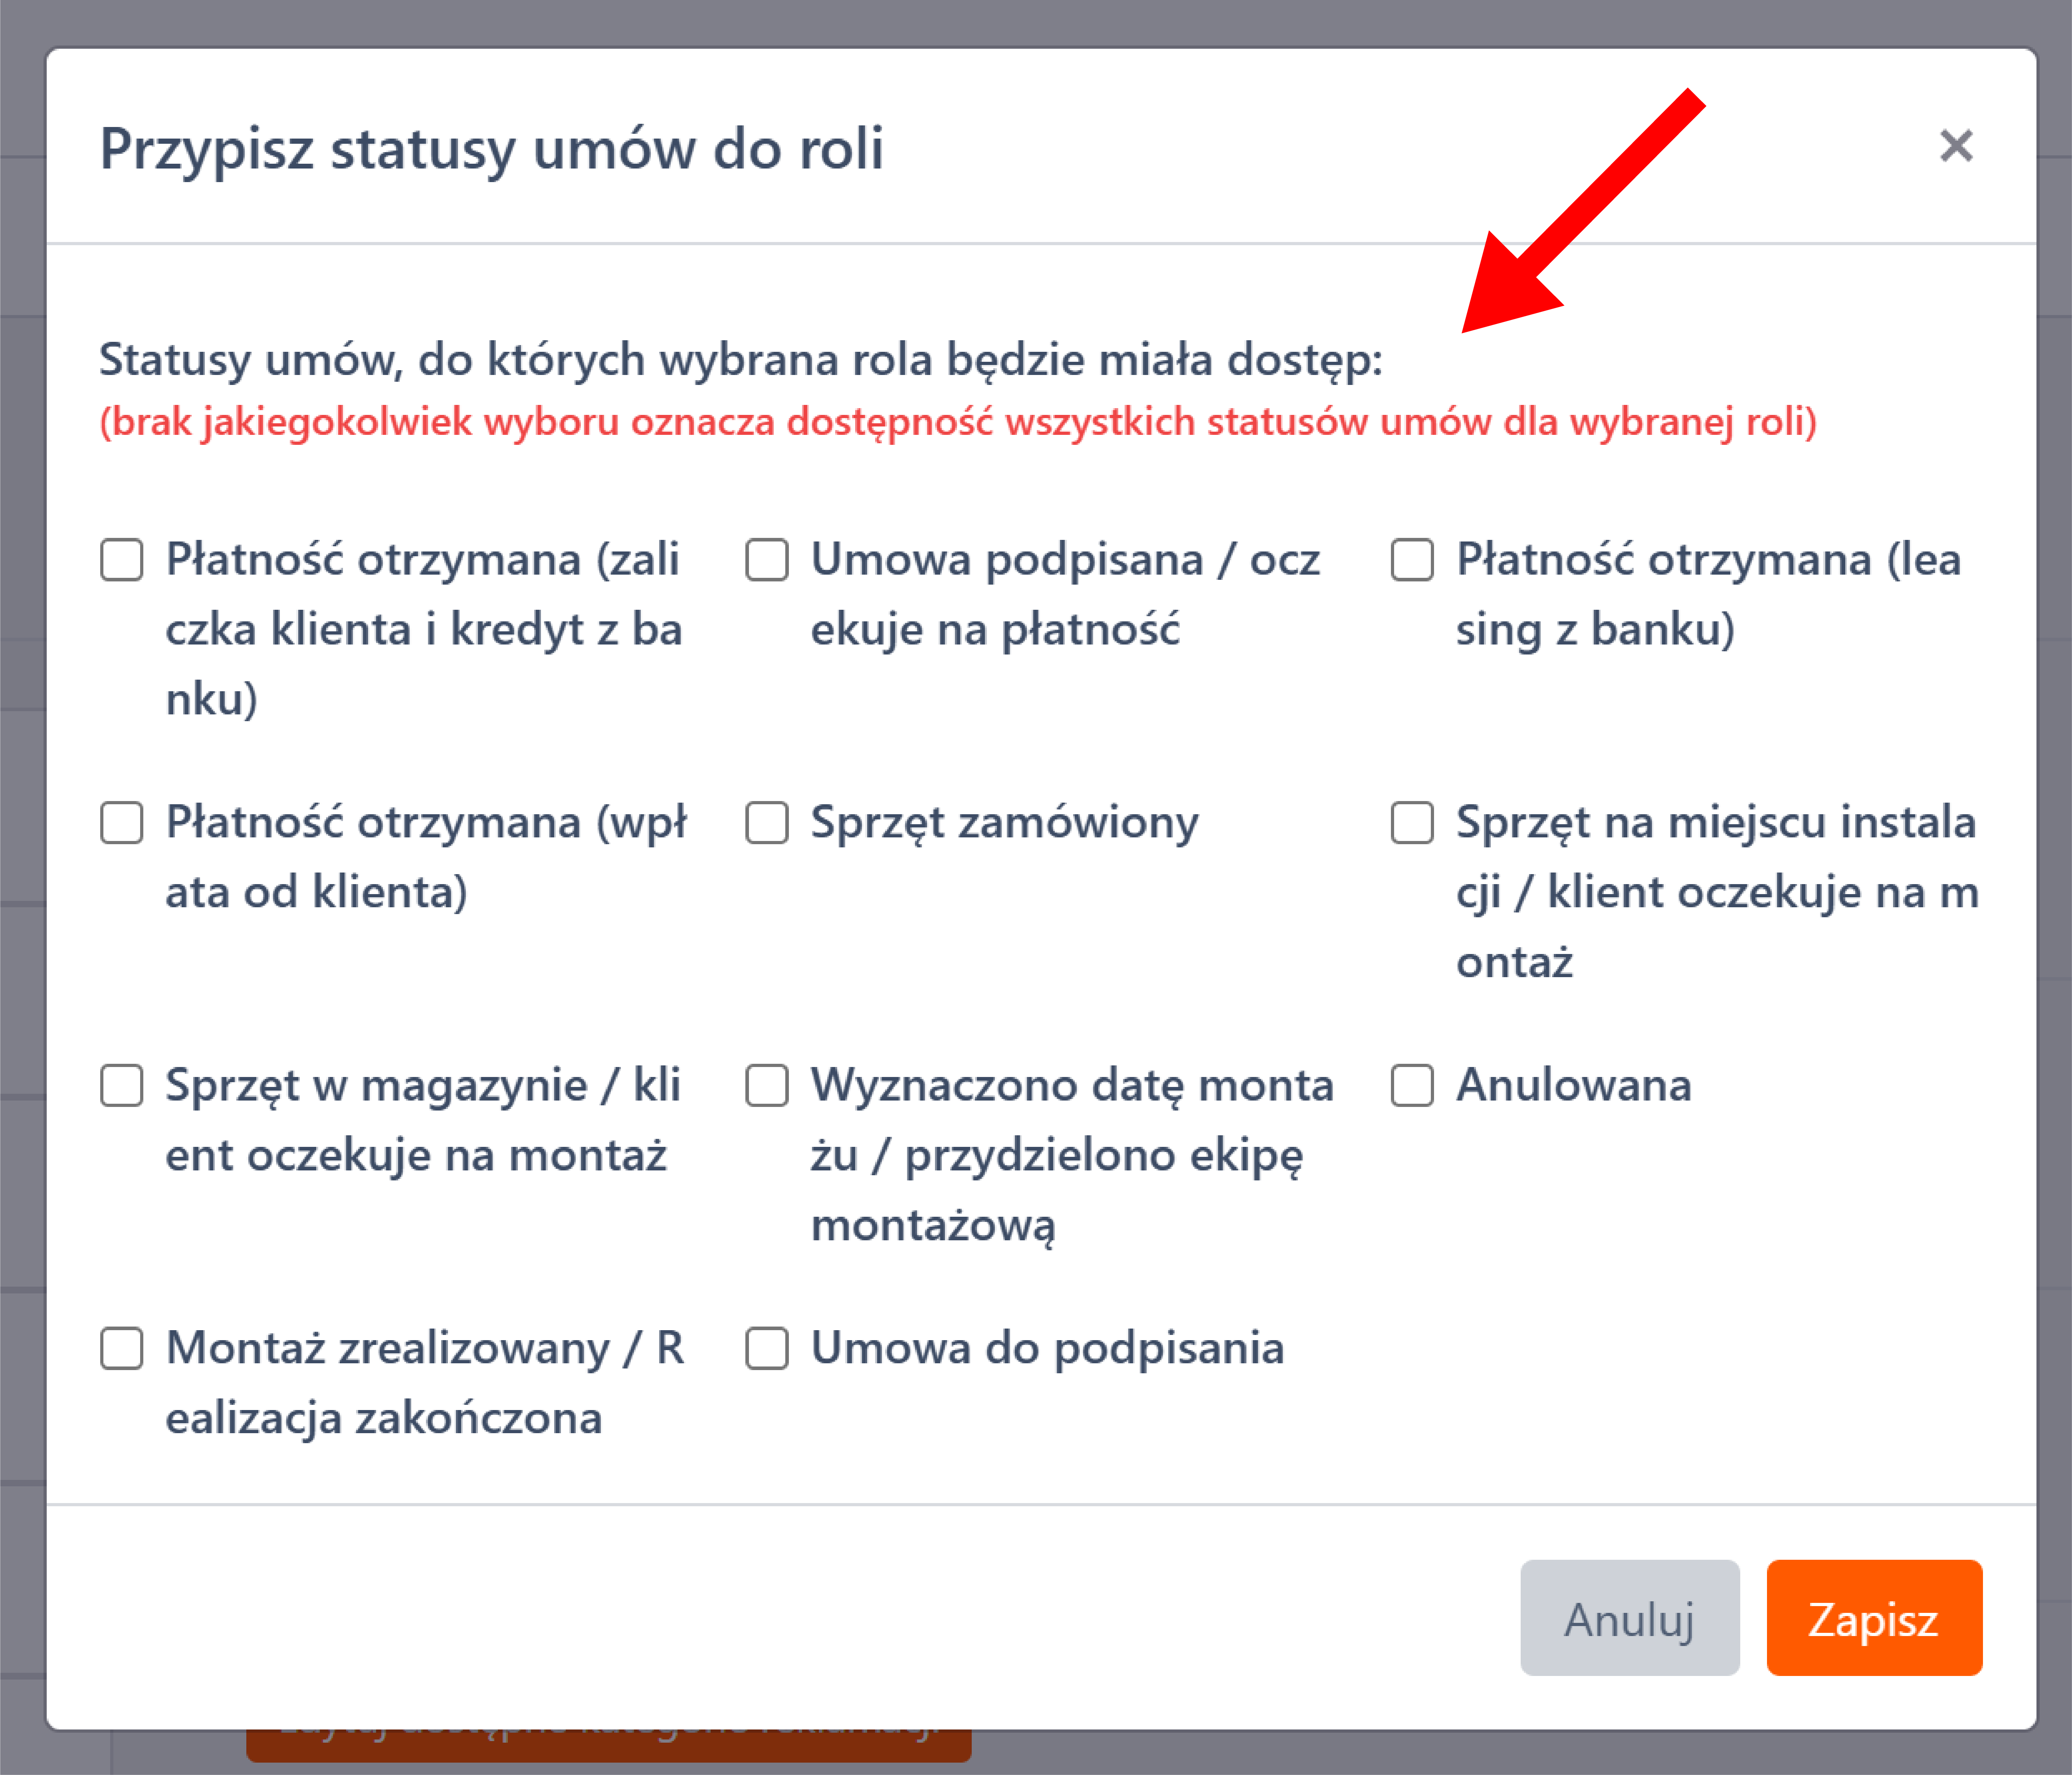The image size is (2072, 1775).
Task: Close the dialog with the X icon
Action: point(1955,147)
